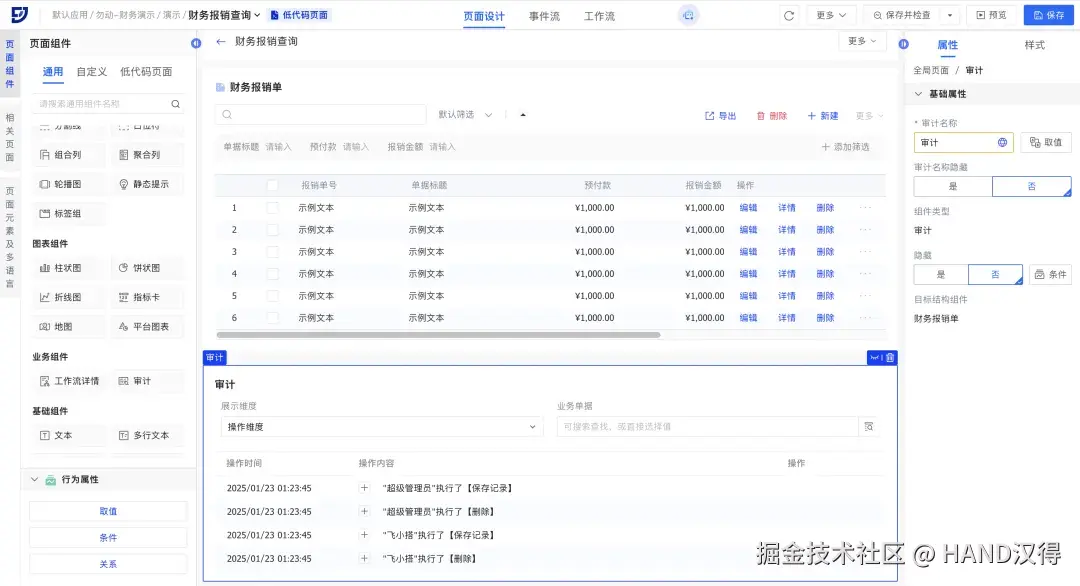The image size is (1080, 586).
Task: Switch to the 样式 tab
Action: [x=1035, y=45]
